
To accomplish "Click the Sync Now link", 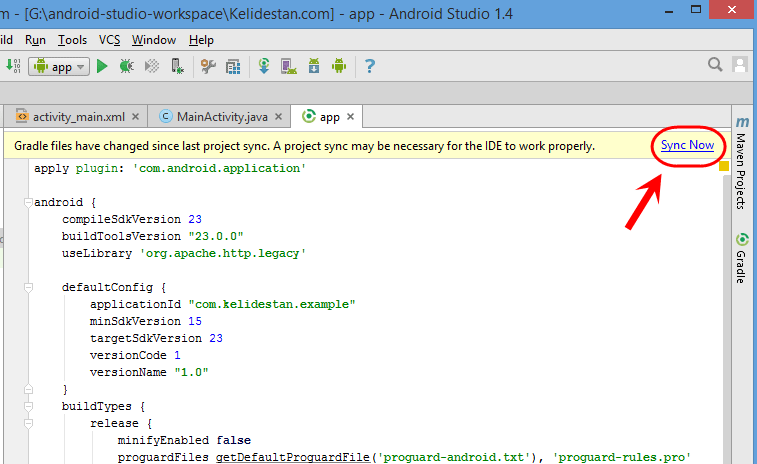I will [687, 145].
